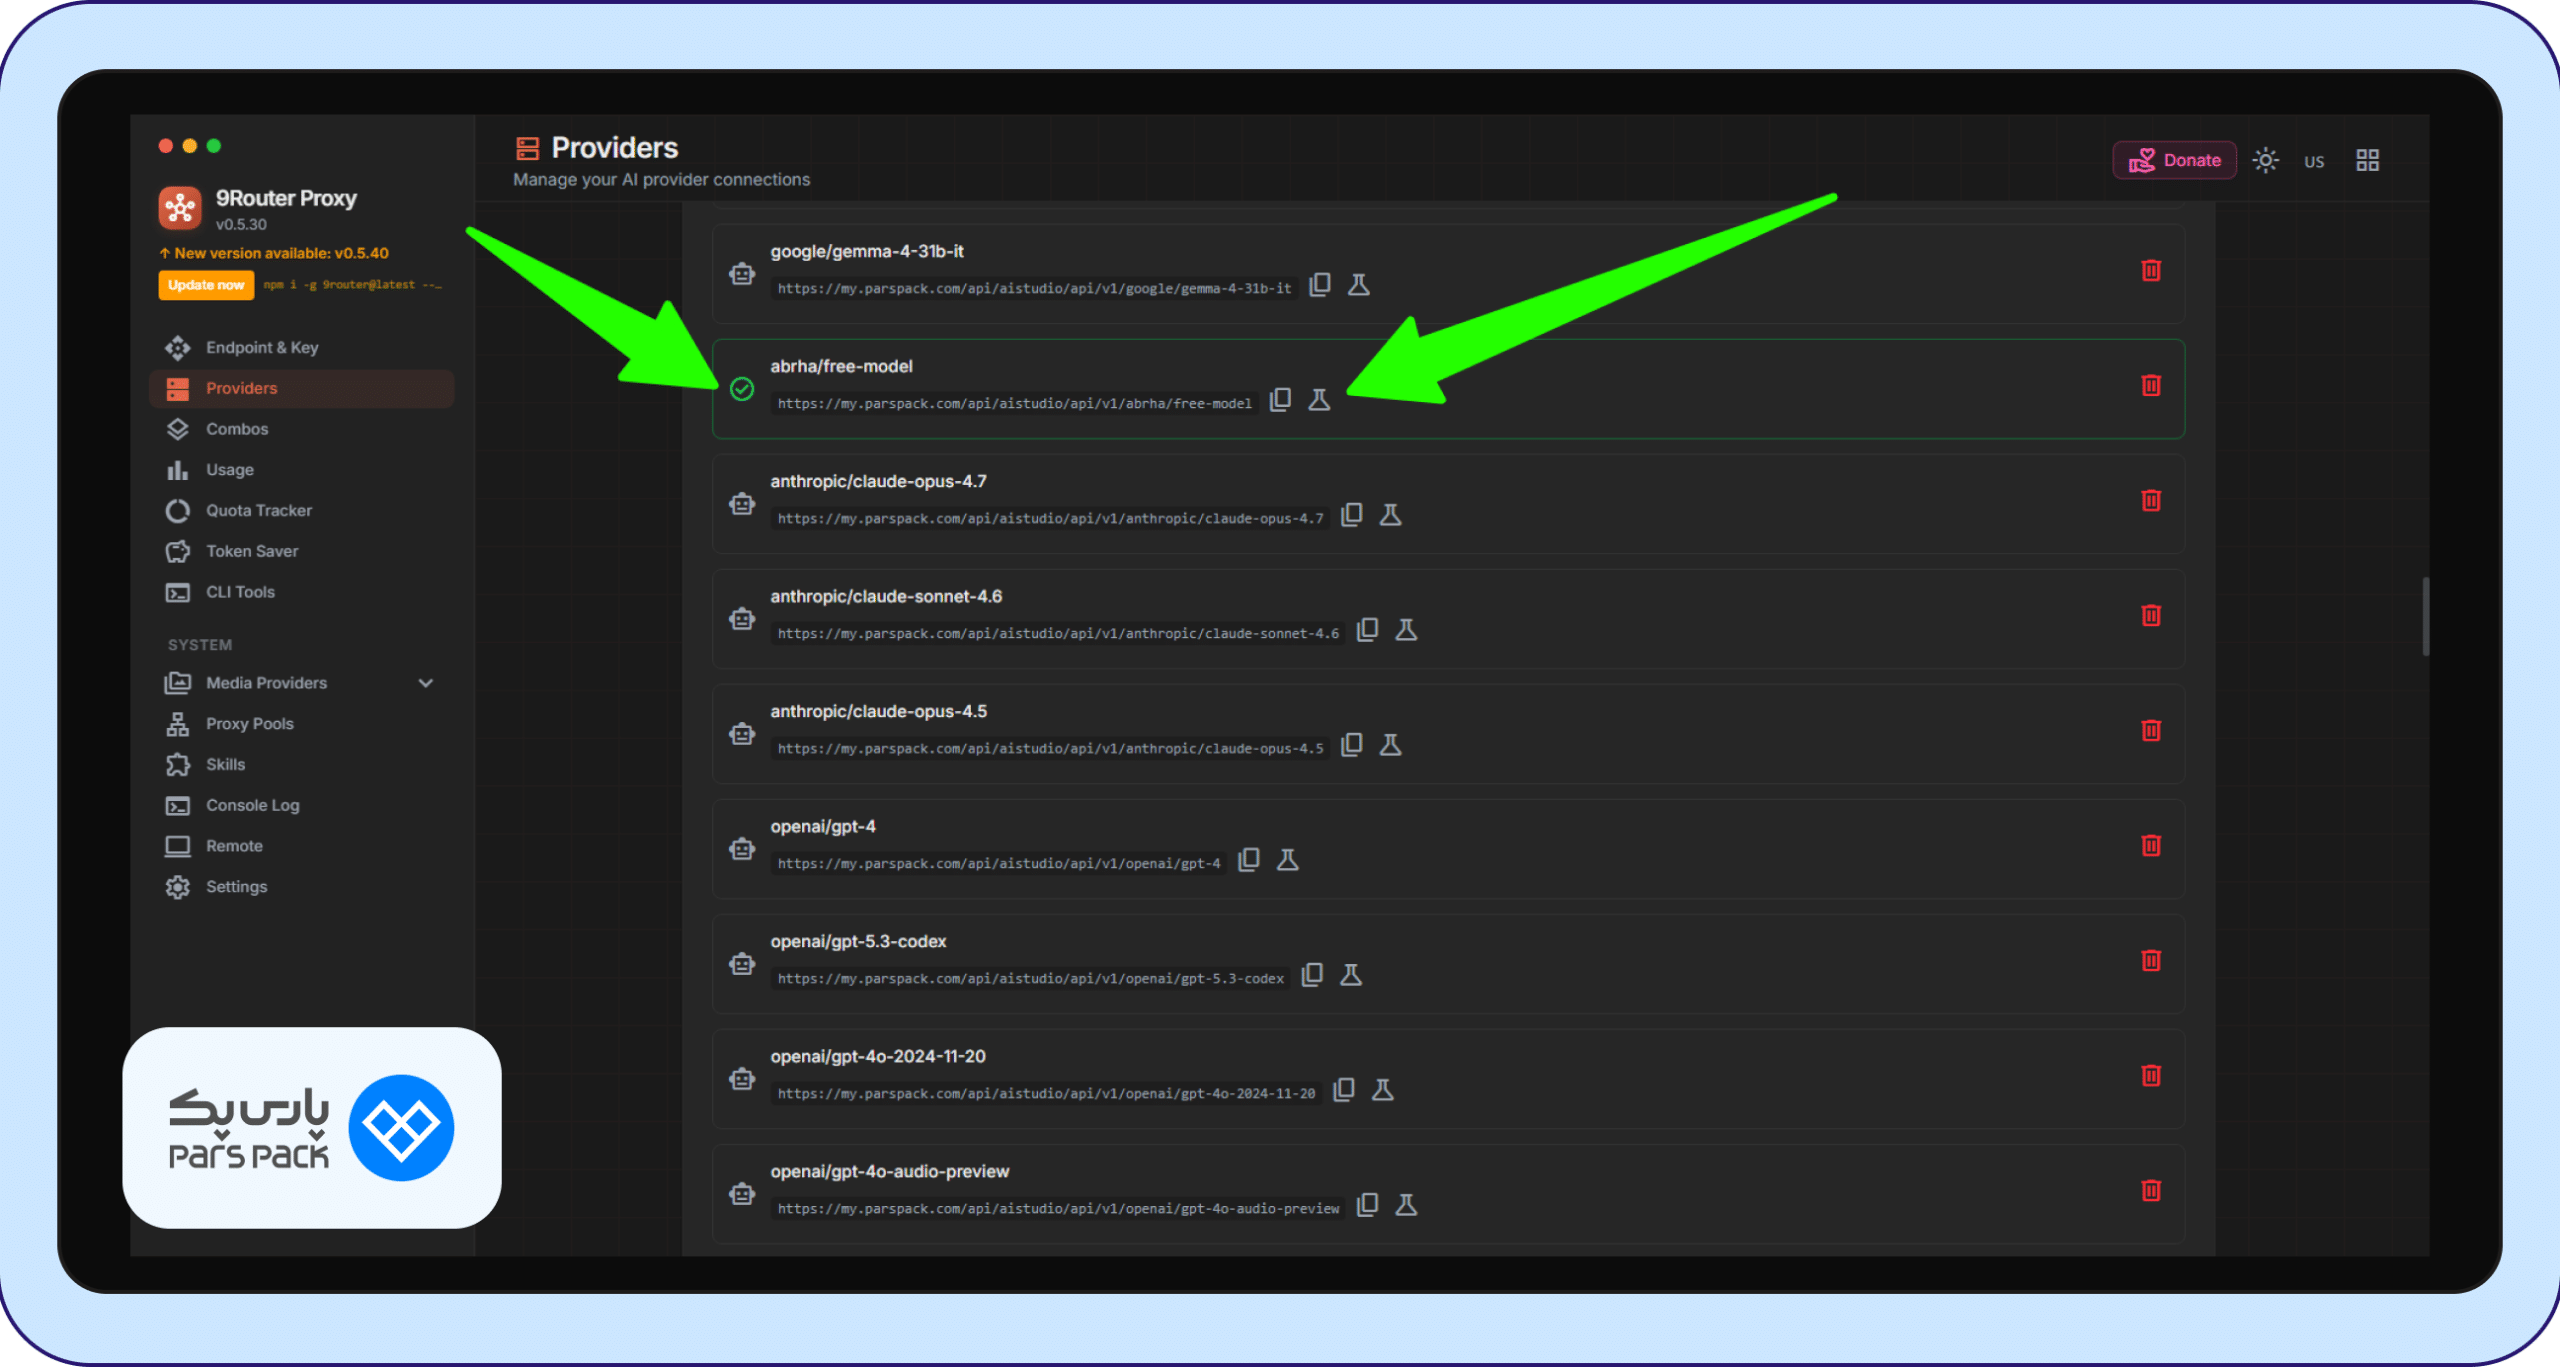Click the openai/gpt-4o-audio-preview URL text

click(x=1058, y=1209)
